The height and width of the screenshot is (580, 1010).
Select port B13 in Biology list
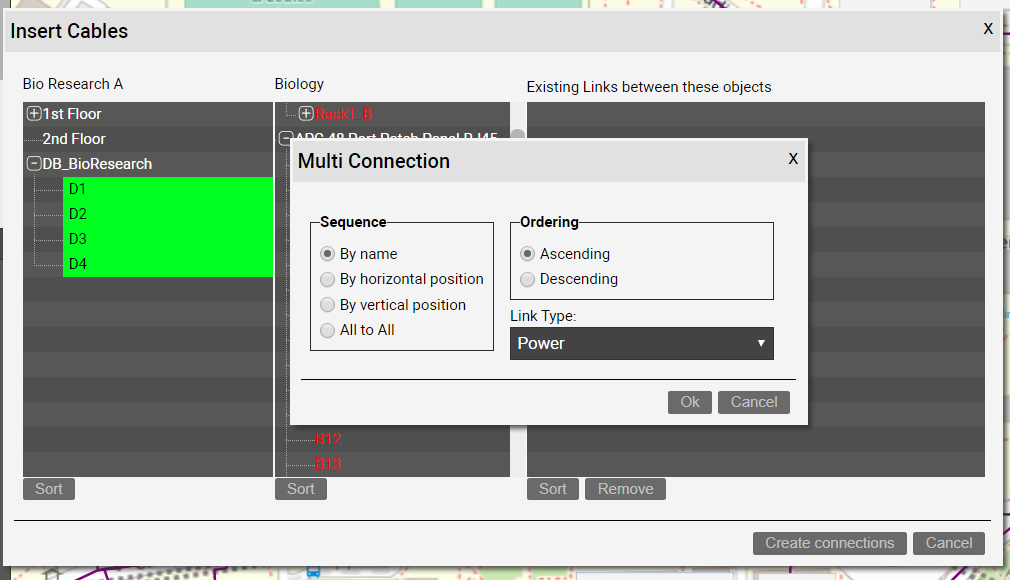[328, 464]
